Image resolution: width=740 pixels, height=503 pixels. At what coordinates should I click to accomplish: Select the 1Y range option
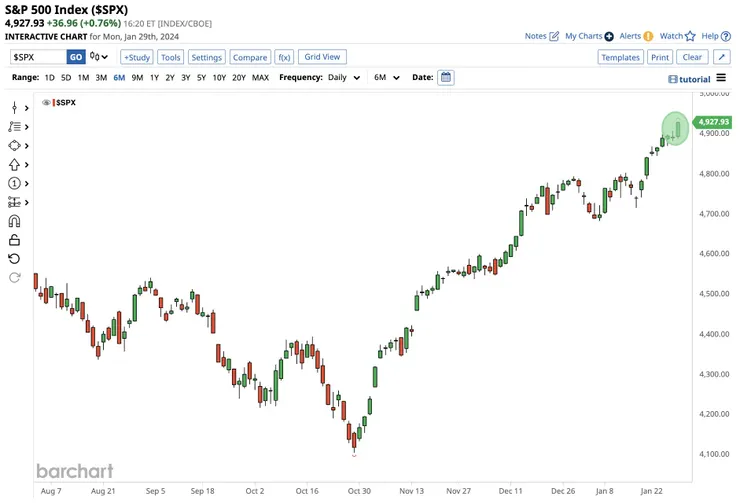click(x=154, y=77)
